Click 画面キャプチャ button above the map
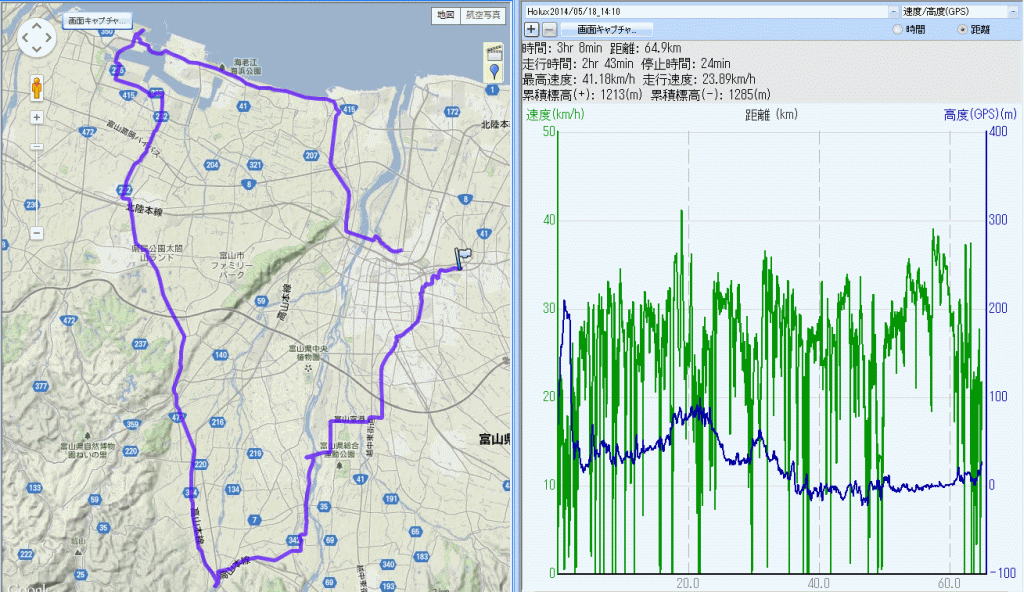The width and height of the screenshot is (1024, 592). point(97,19)
